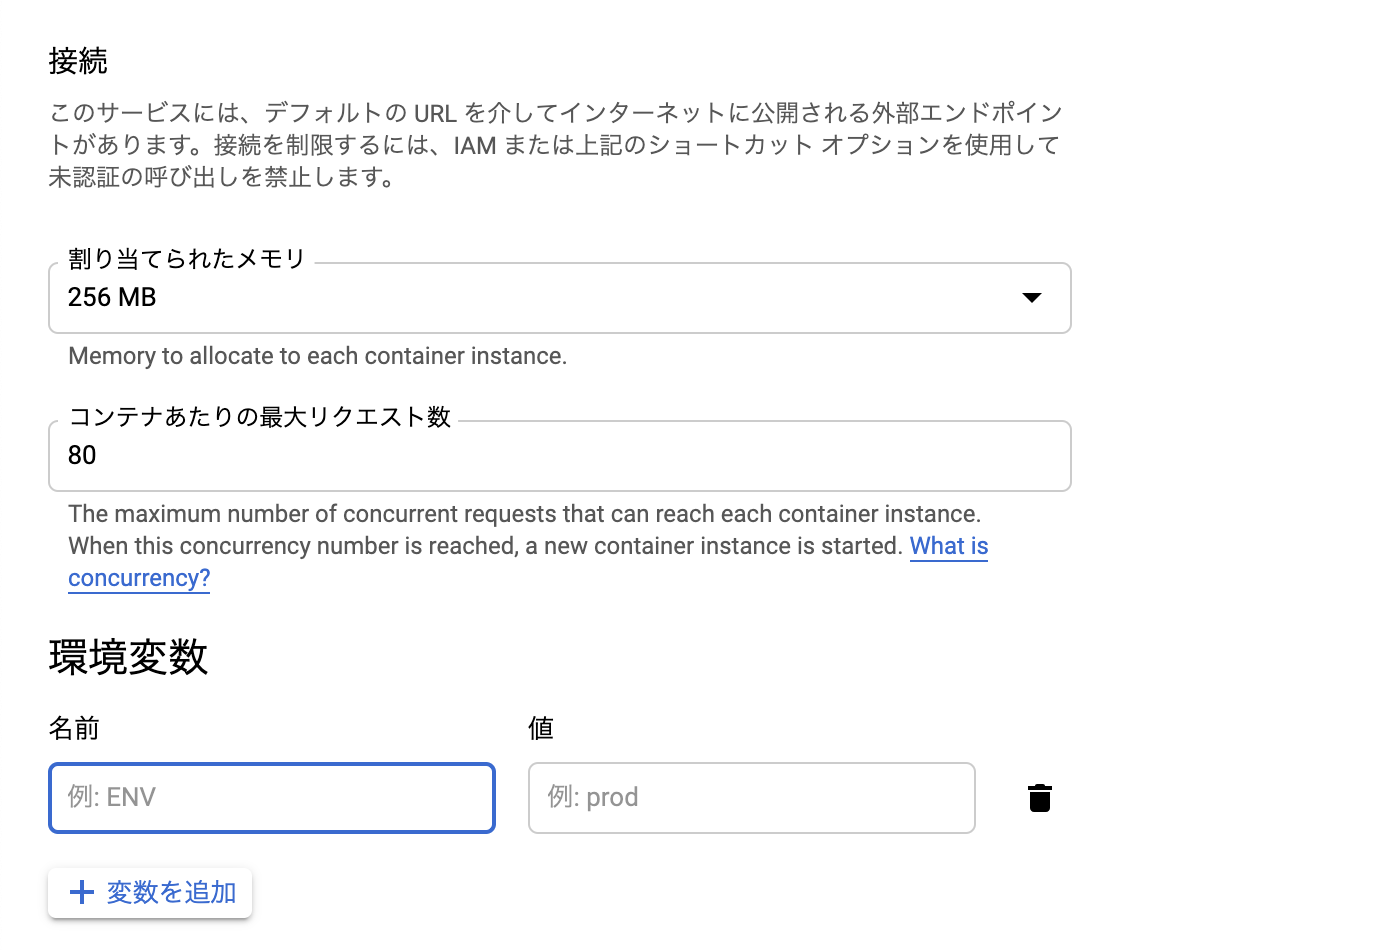1380x950 pixels.
Task: Click the 接続 section heading
Action: 78,61
